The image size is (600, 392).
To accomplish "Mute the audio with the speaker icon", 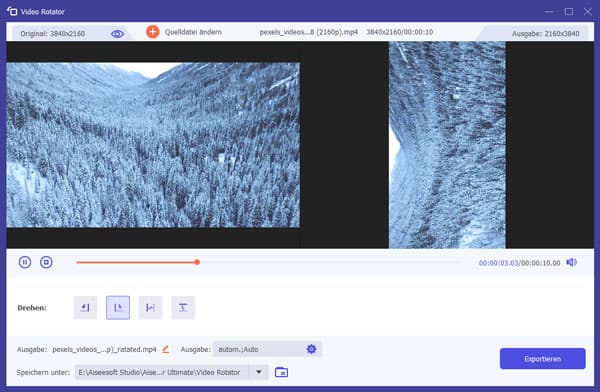I will (x=572, y=262).
